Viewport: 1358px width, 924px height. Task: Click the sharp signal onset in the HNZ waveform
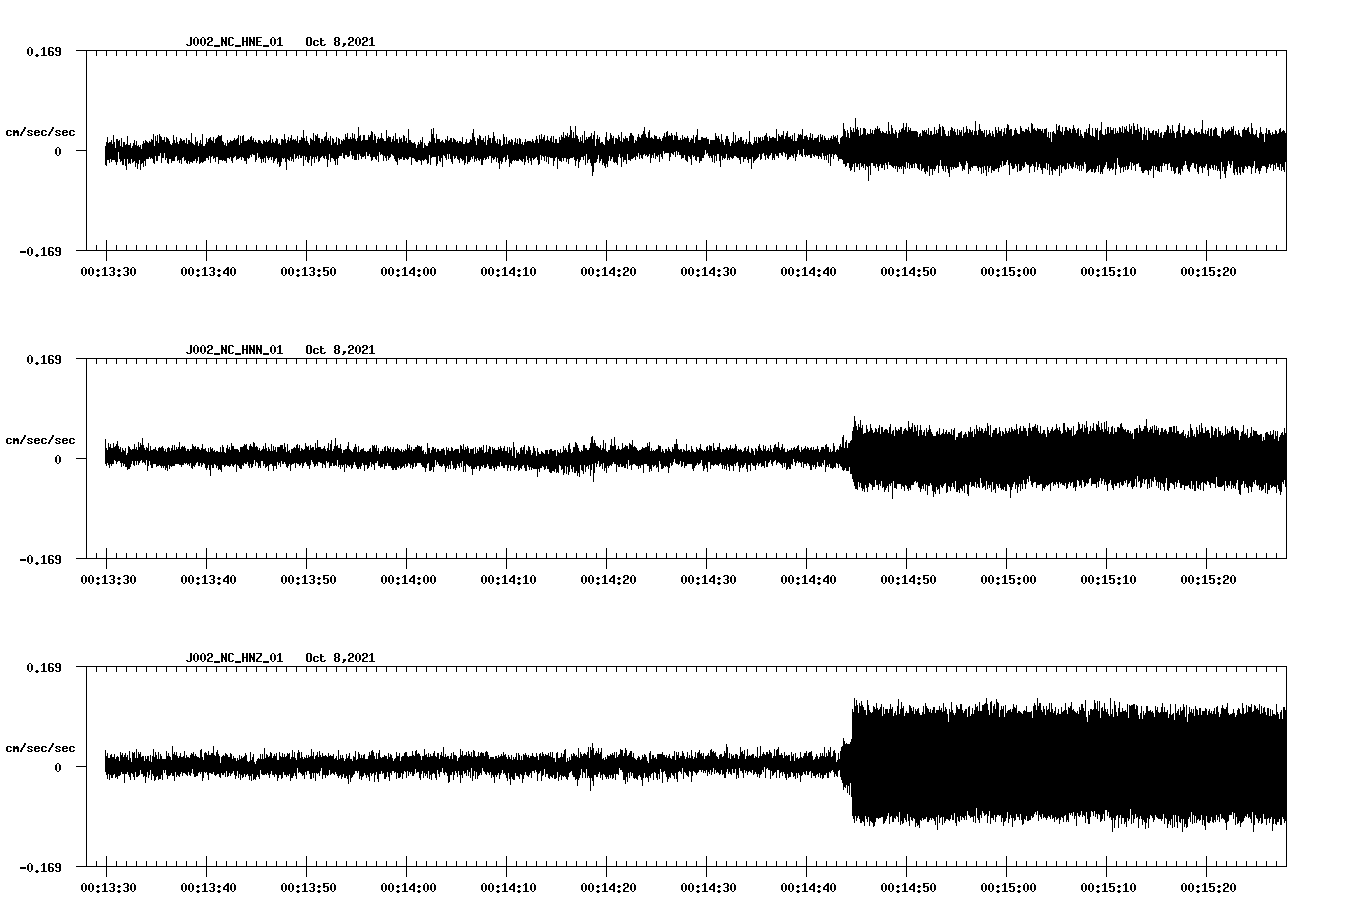[851, 765]
